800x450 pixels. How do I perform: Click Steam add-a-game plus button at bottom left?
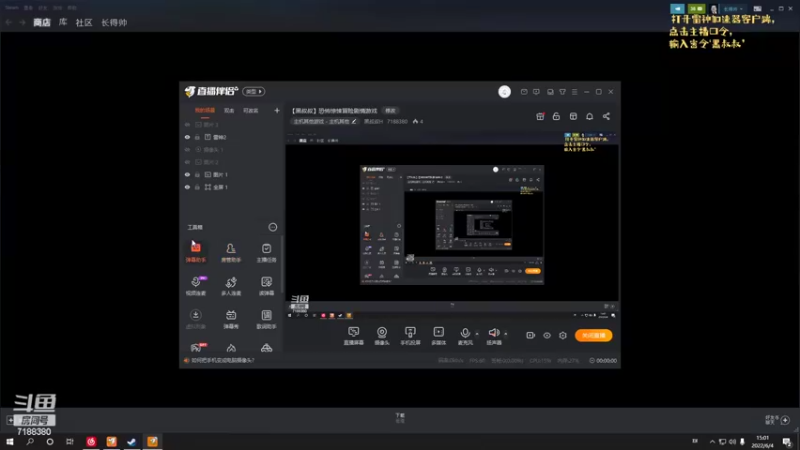pos(10,420)
